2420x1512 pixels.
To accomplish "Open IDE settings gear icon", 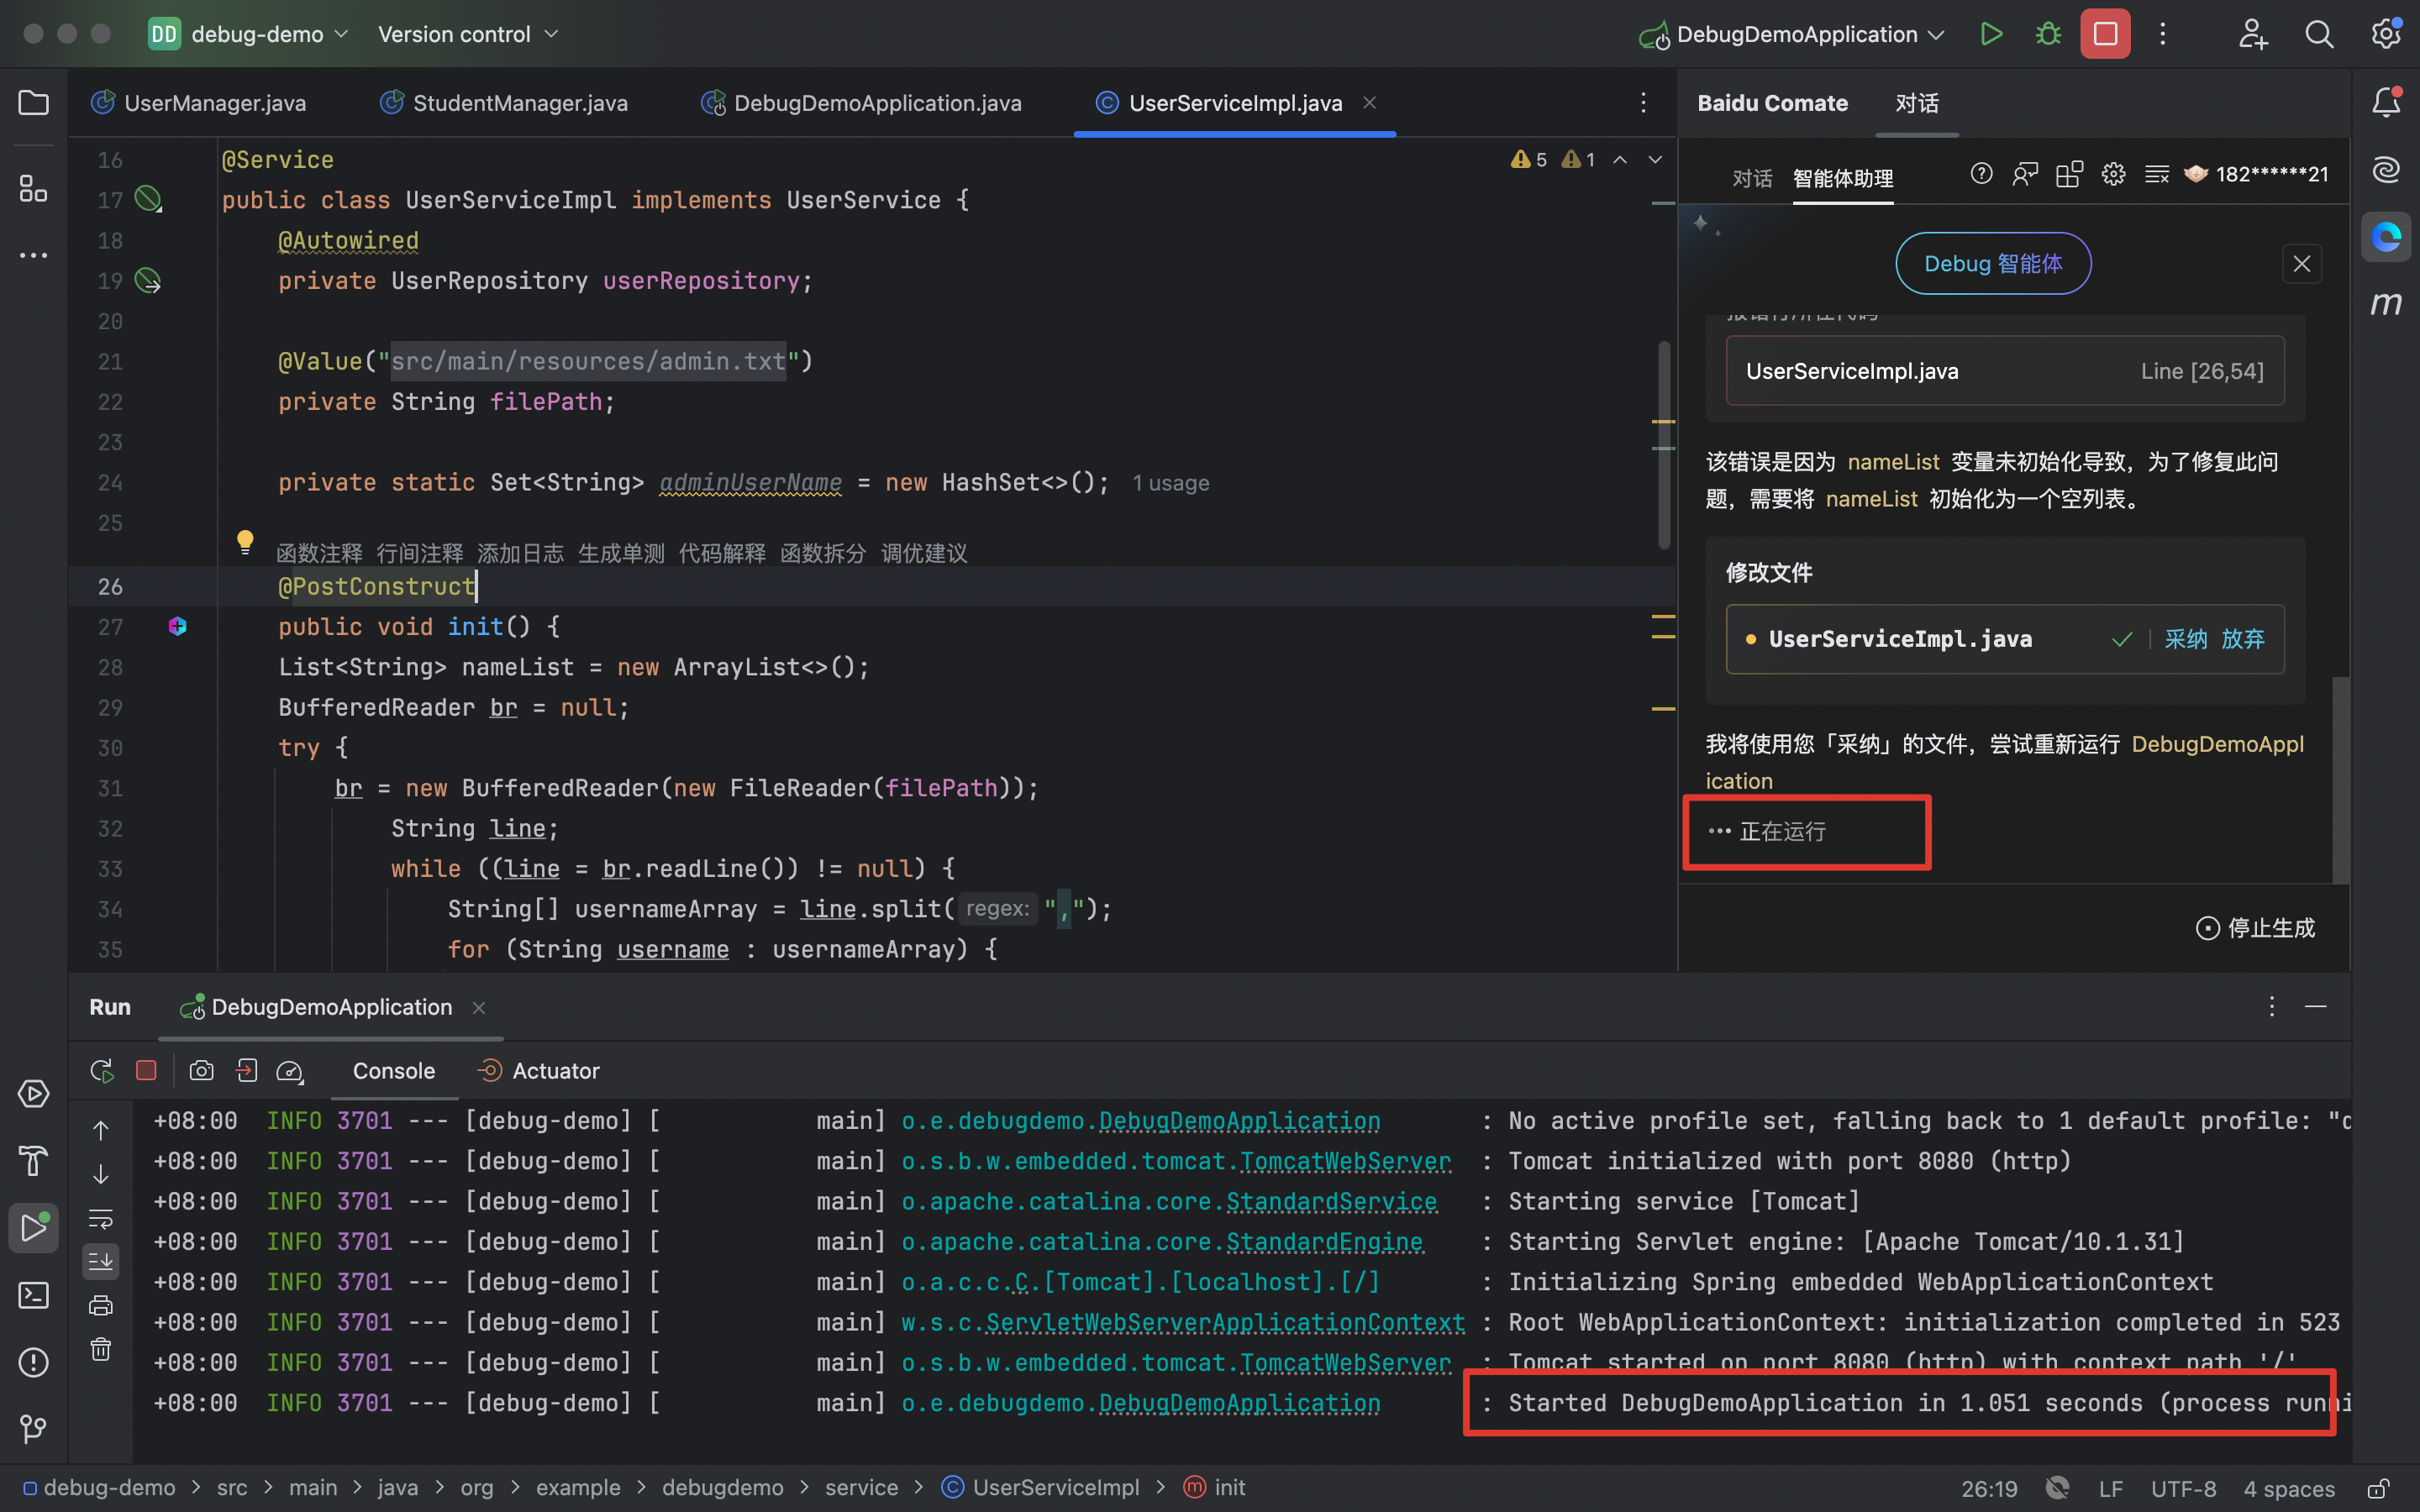I will coord(2386,34).
